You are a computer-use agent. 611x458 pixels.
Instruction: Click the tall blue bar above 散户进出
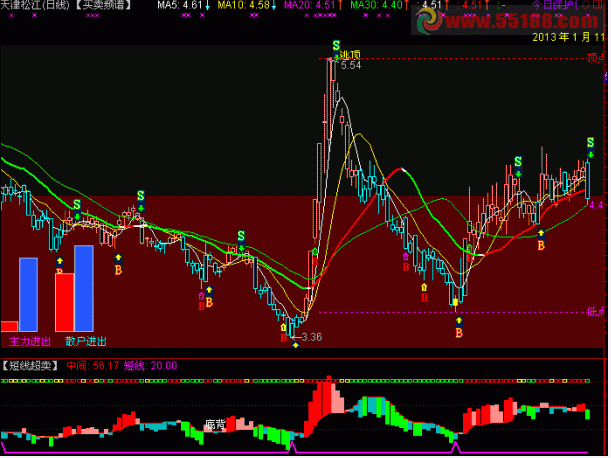[x=84, y=288]
